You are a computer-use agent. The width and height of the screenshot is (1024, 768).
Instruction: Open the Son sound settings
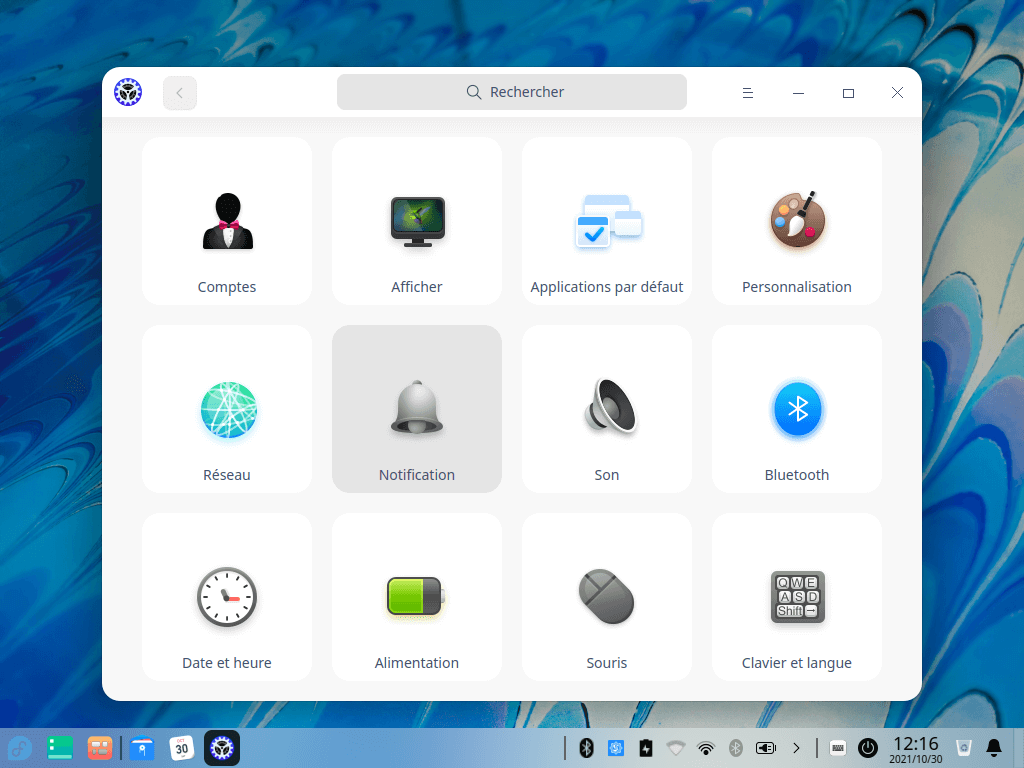(x=607, y=409)
